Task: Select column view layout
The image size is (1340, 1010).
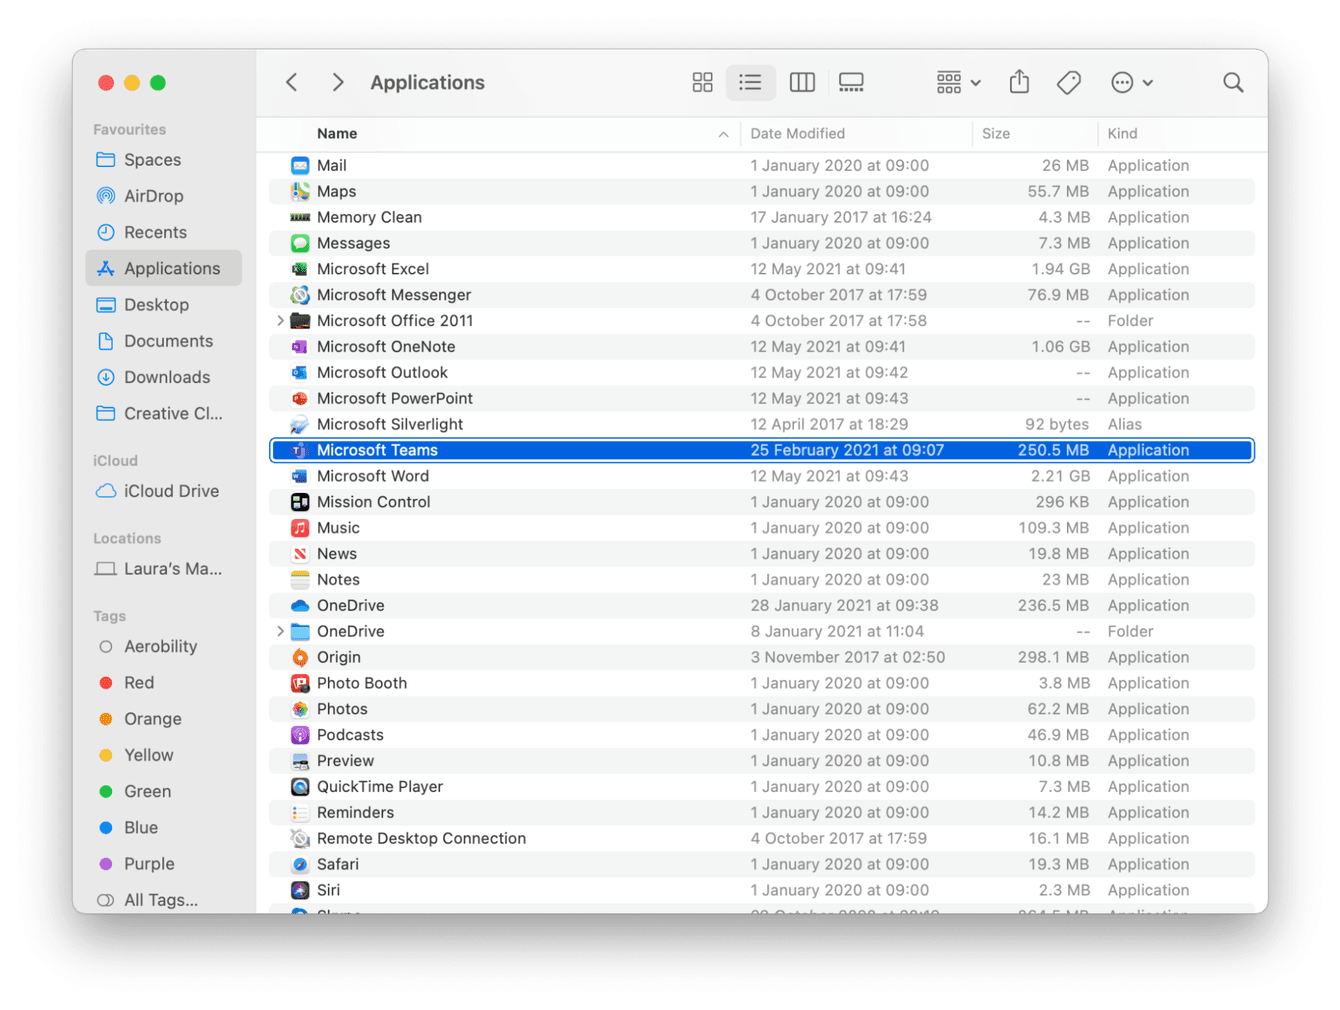Action: click(x=802, y=82)
